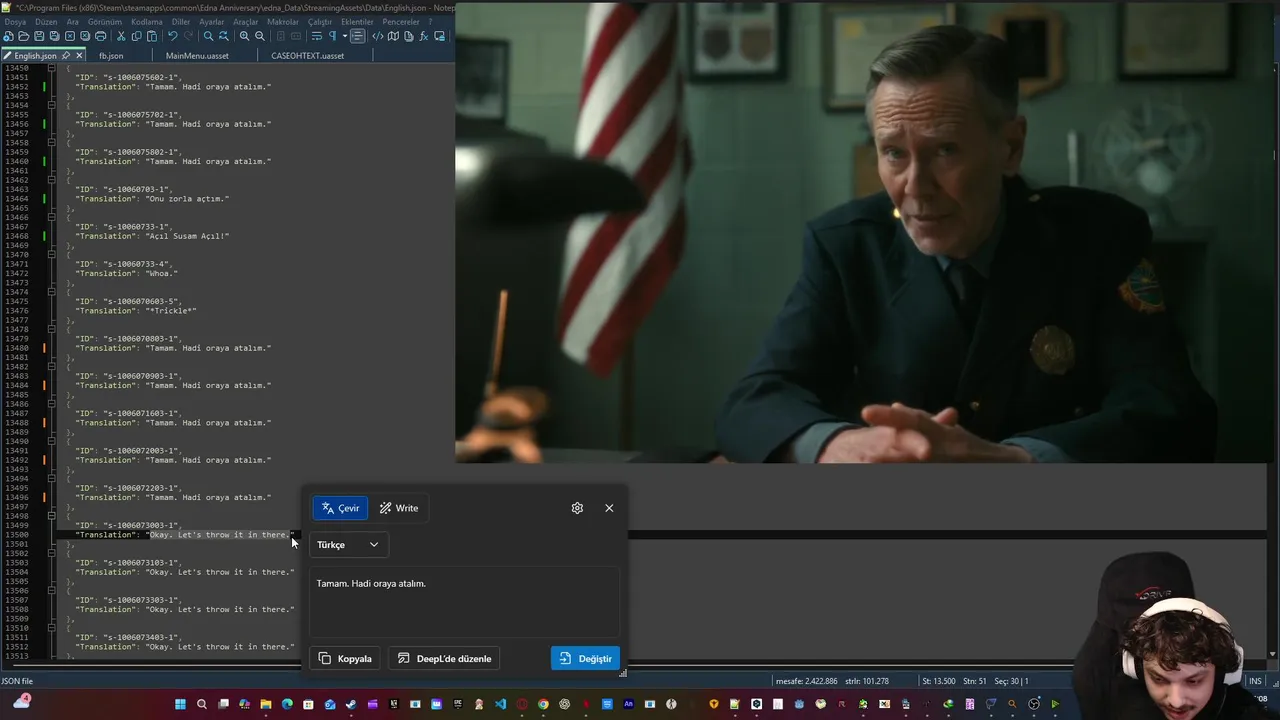Viewport: 1280px width, 720px height.
Task: Close the DeepL translation popup
Action: (609, 508)
